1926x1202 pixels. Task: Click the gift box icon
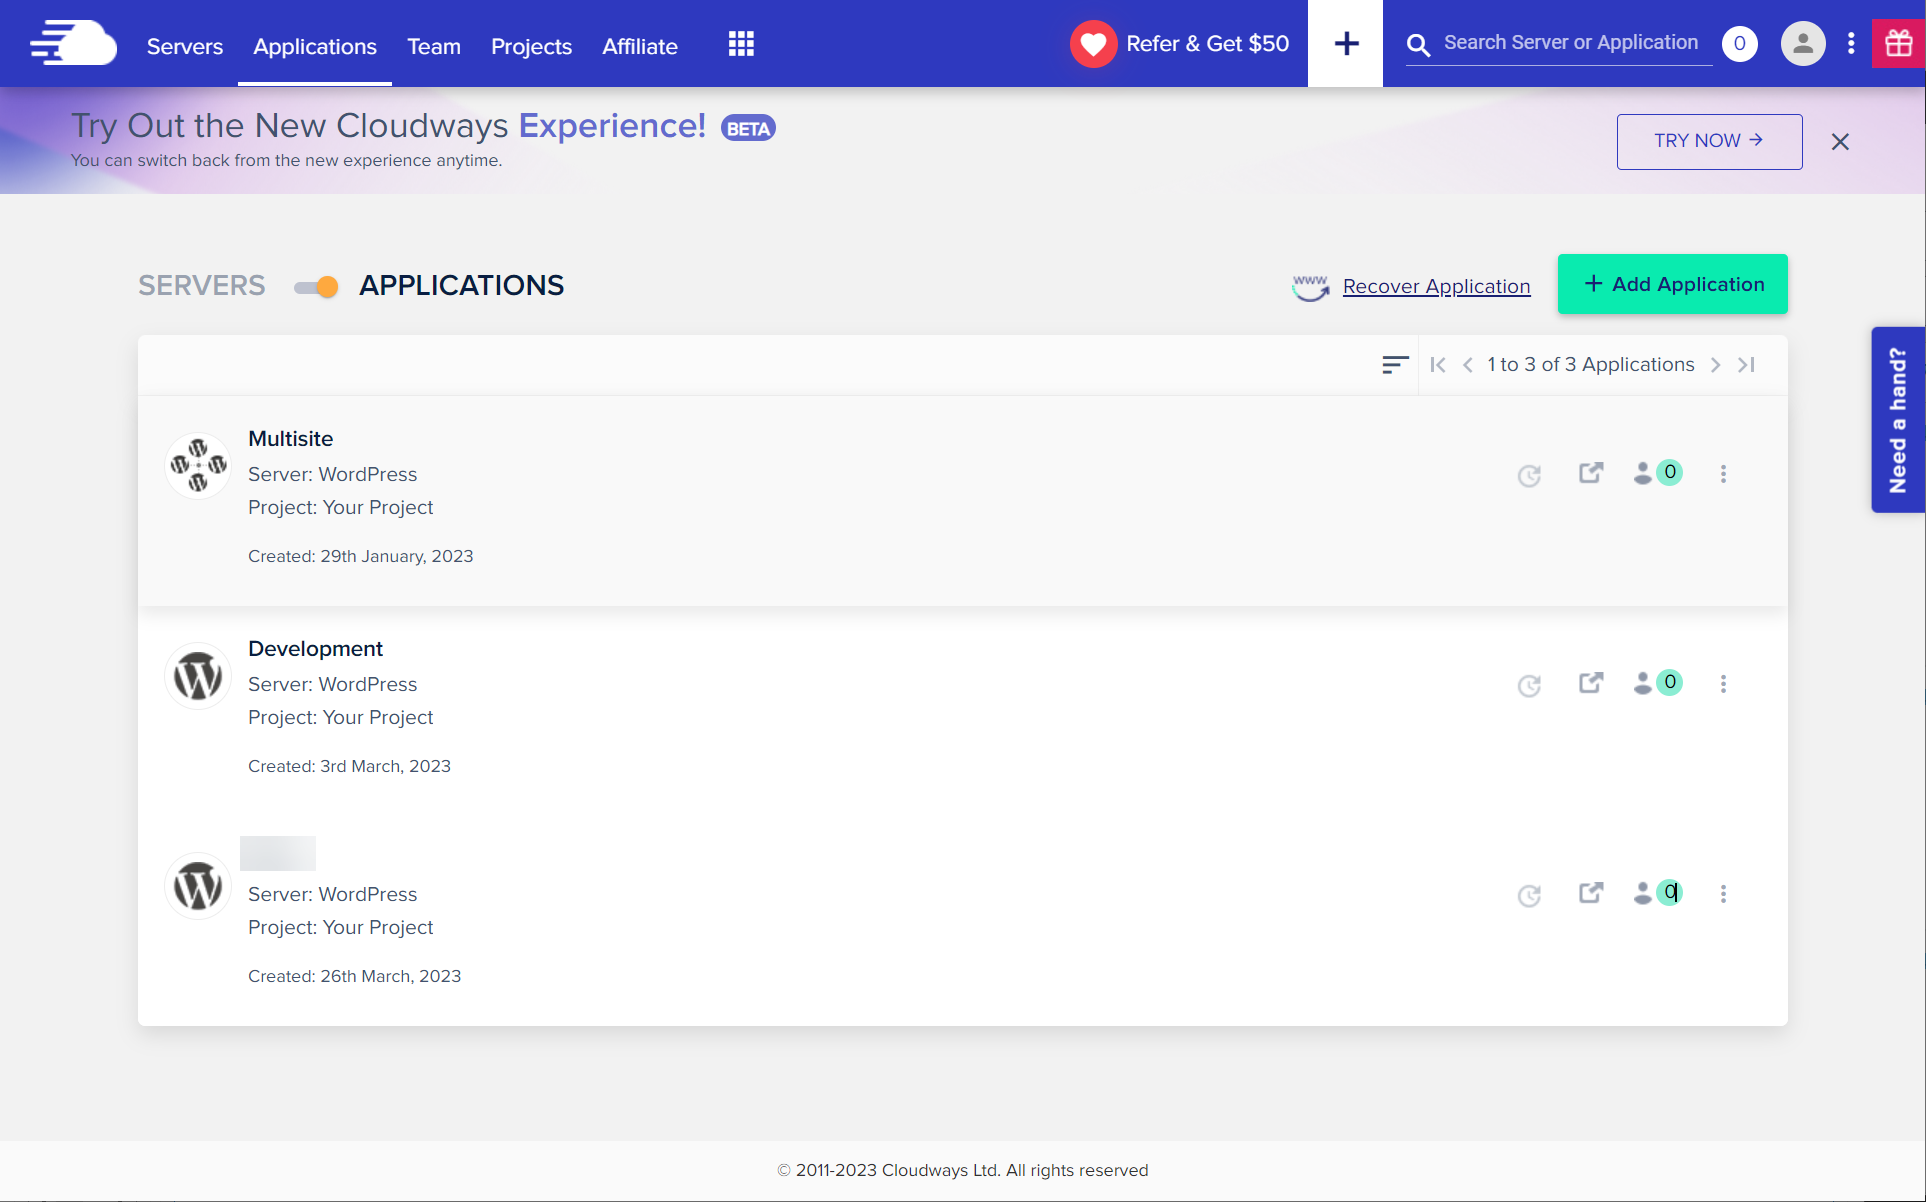pyautogui.click(x=1898, y=44)
